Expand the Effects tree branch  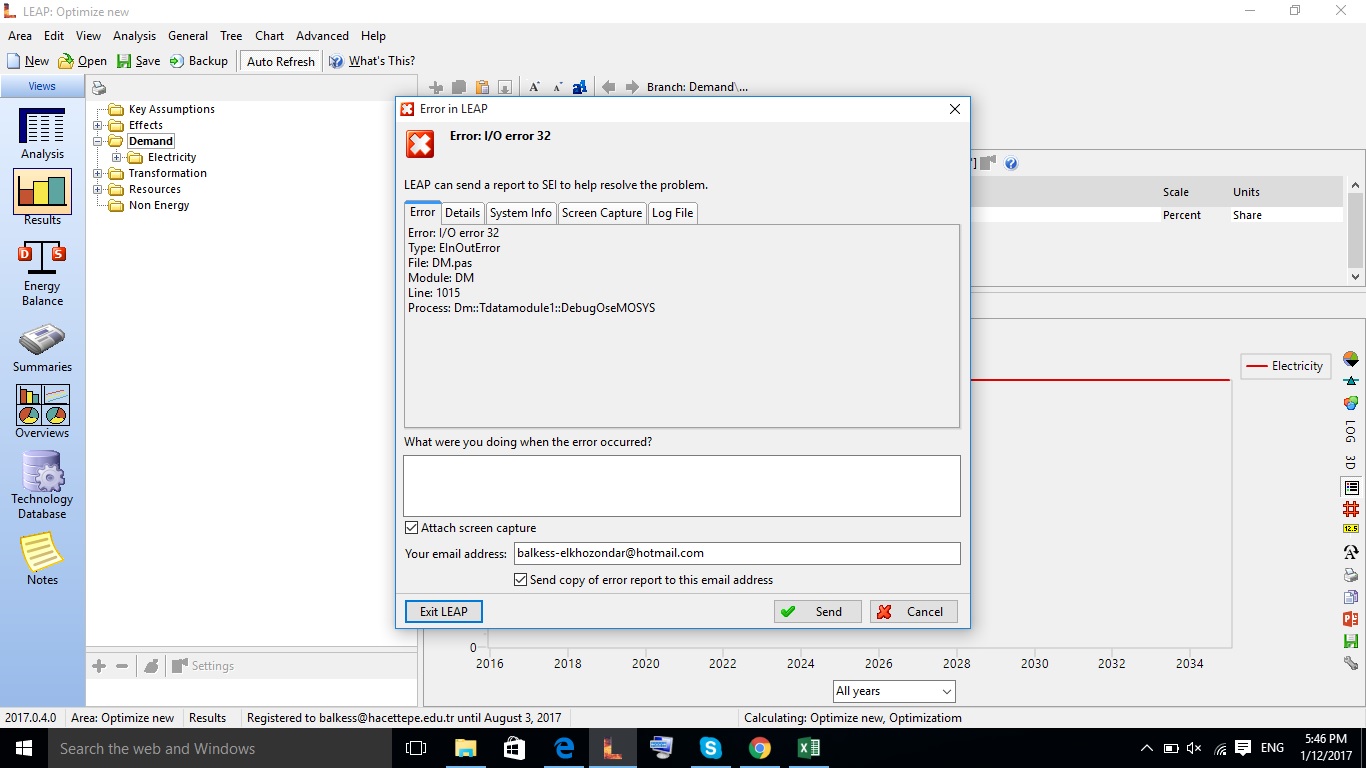tap(98, 125)
